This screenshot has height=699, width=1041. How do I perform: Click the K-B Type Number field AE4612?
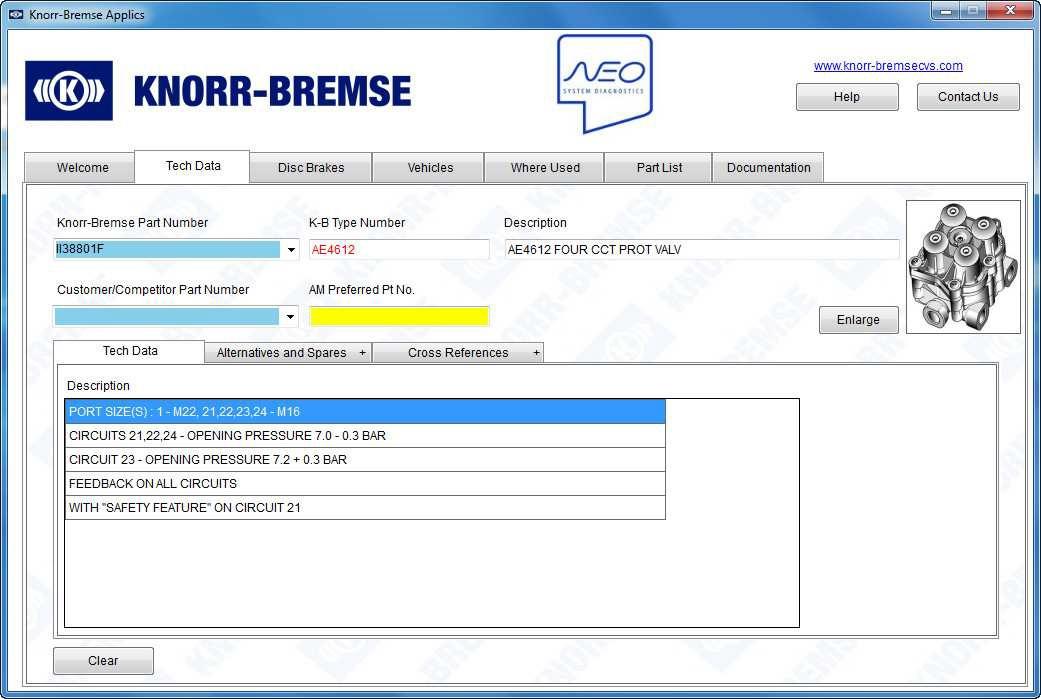click(399, 250)
